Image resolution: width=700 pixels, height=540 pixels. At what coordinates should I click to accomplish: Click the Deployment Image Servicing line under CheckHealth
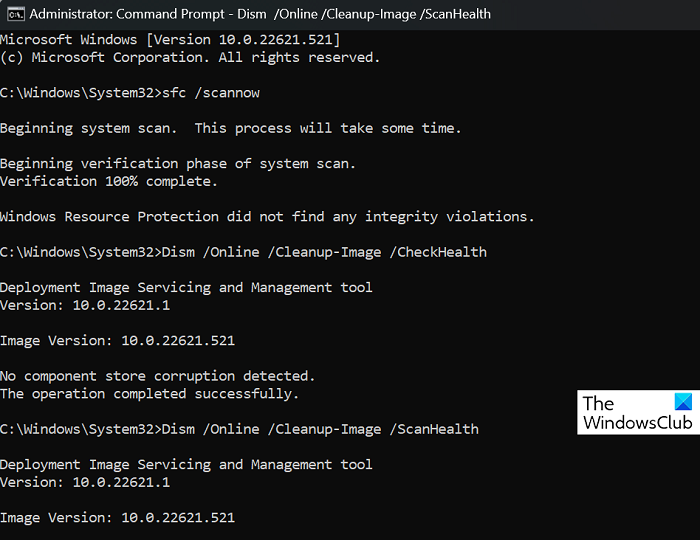pos(186,287)
